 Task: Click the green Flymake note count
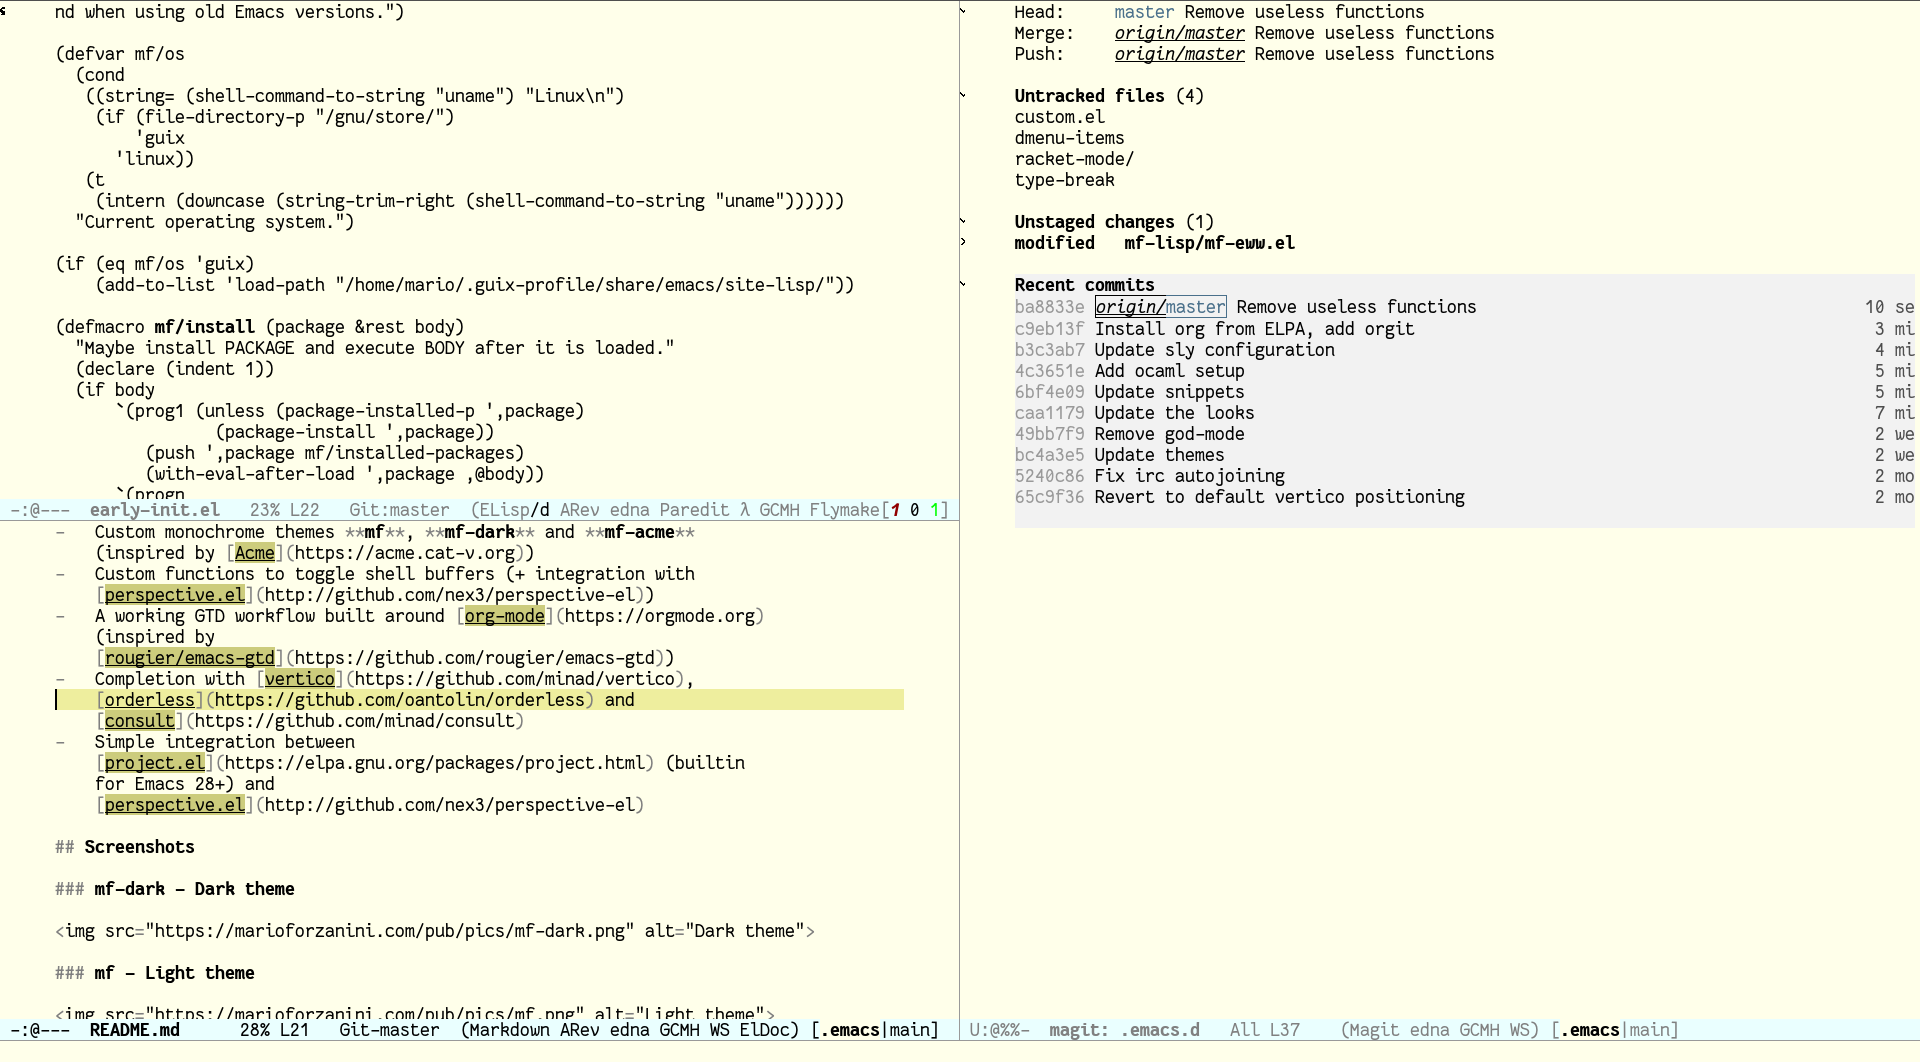(934, 510)
